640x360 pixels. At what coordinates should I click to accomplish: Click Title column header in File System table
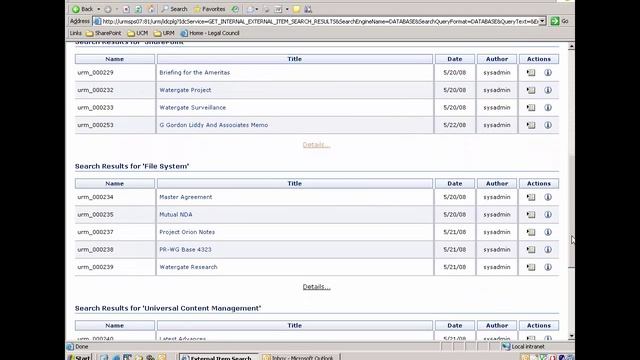coord(295,184)
